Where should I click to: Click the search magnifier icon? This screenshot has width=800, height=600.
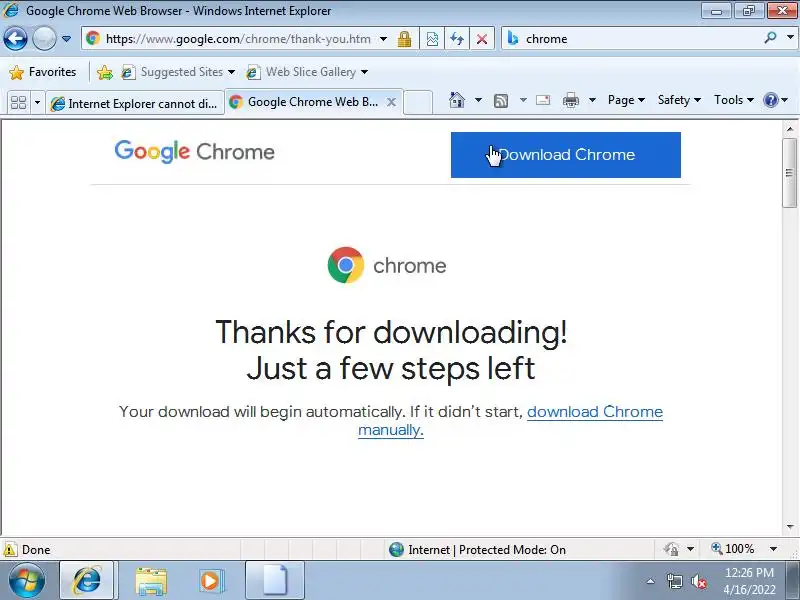point(770,38)
